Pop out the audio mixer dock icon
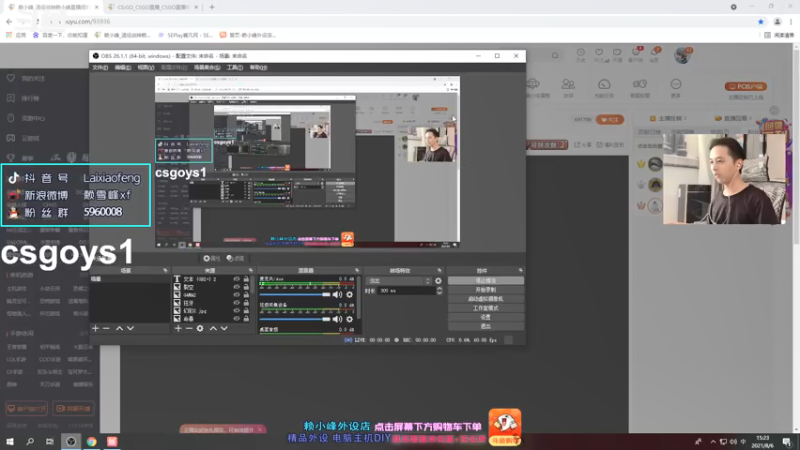 pos(357,270)
